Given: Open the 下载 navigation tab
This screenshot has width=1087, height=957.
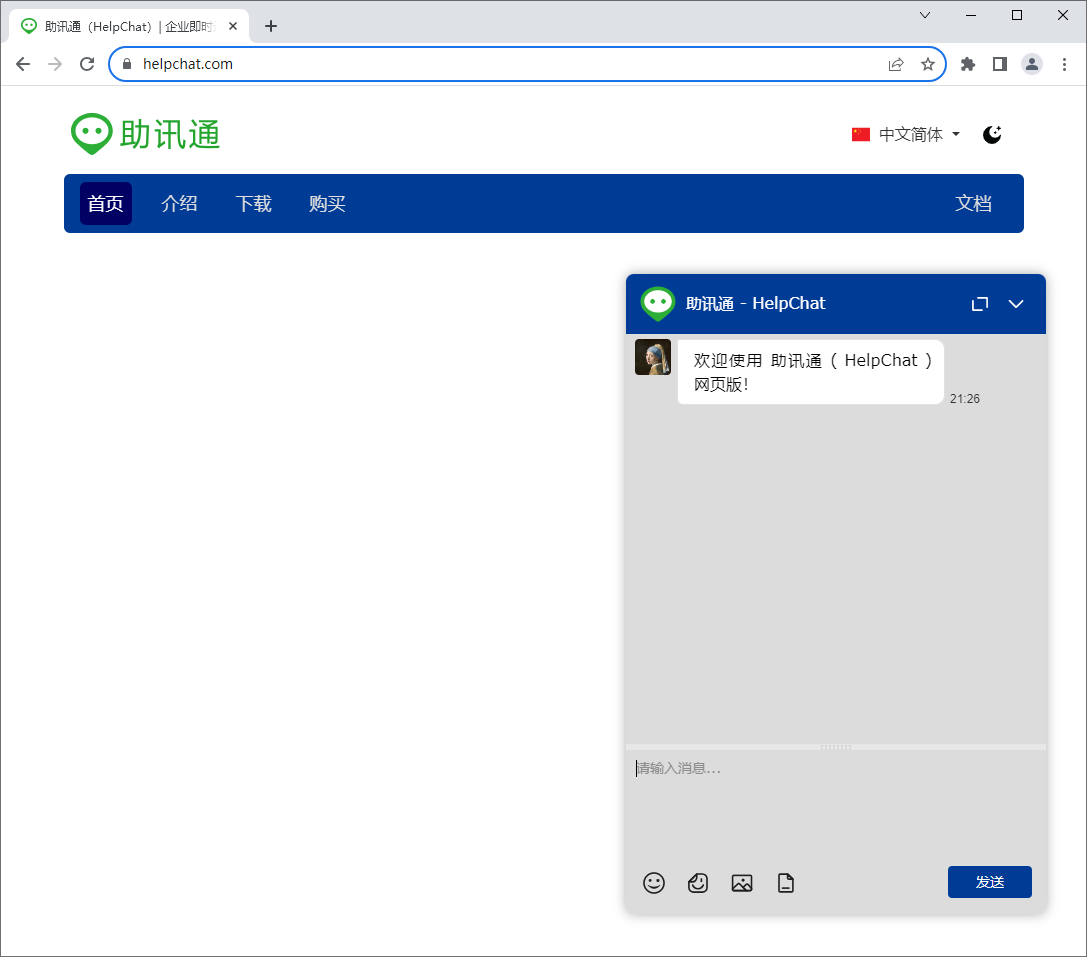Looking at the screenshot, I should point(254,203).
